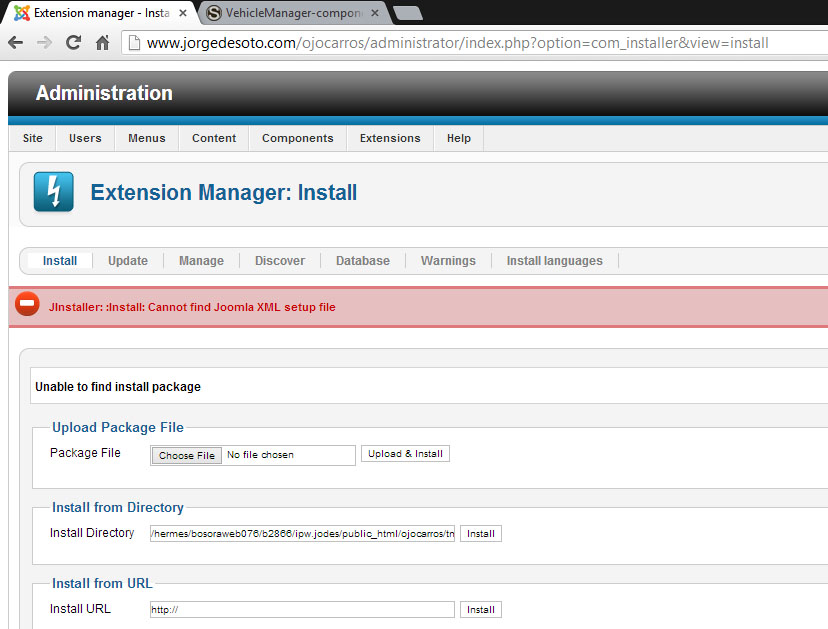Open the Site menu
828x629 pixels.
point(33,138)
